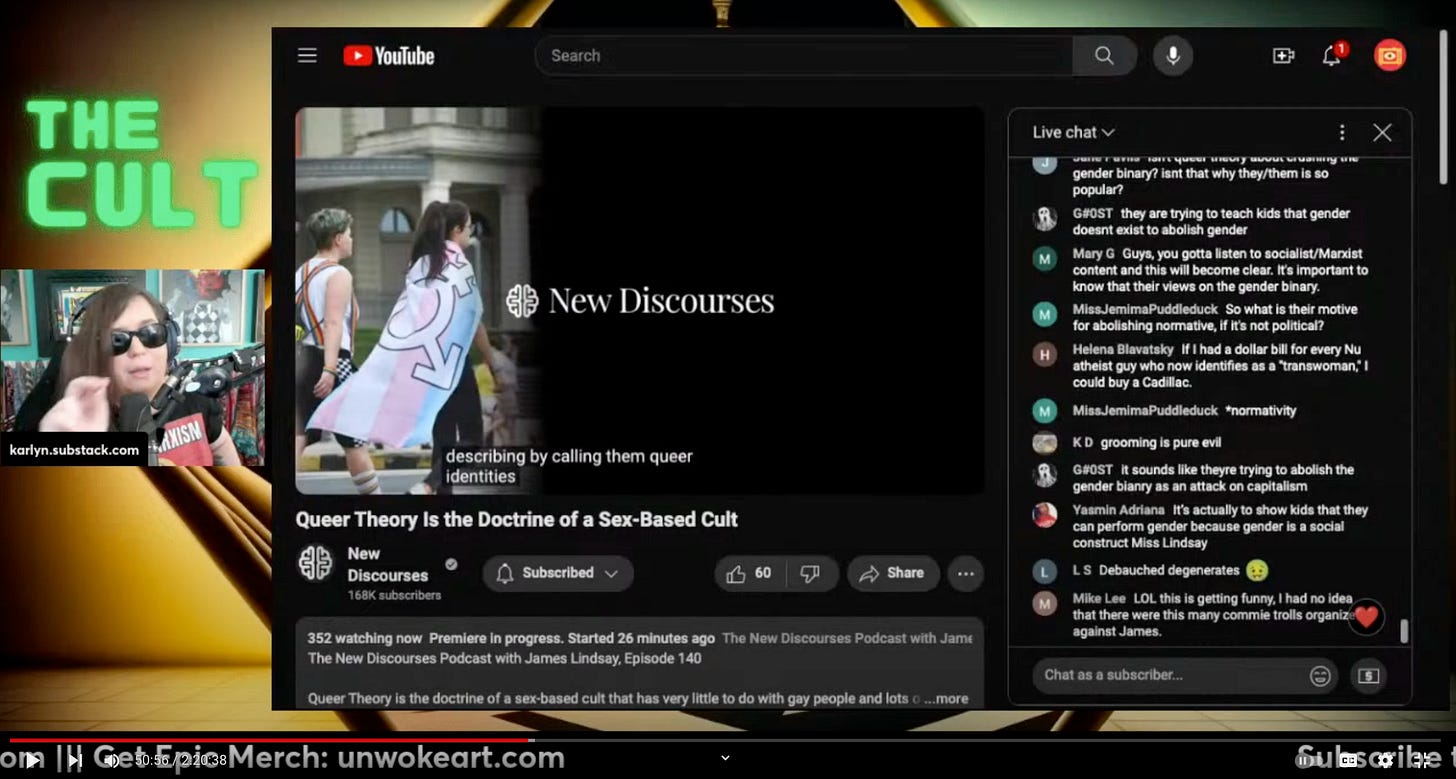Image resolution: width=1456 pixels, height=779 pixels.
Task: Go to YouTube home via logo
Action: [x=389, y=56]
